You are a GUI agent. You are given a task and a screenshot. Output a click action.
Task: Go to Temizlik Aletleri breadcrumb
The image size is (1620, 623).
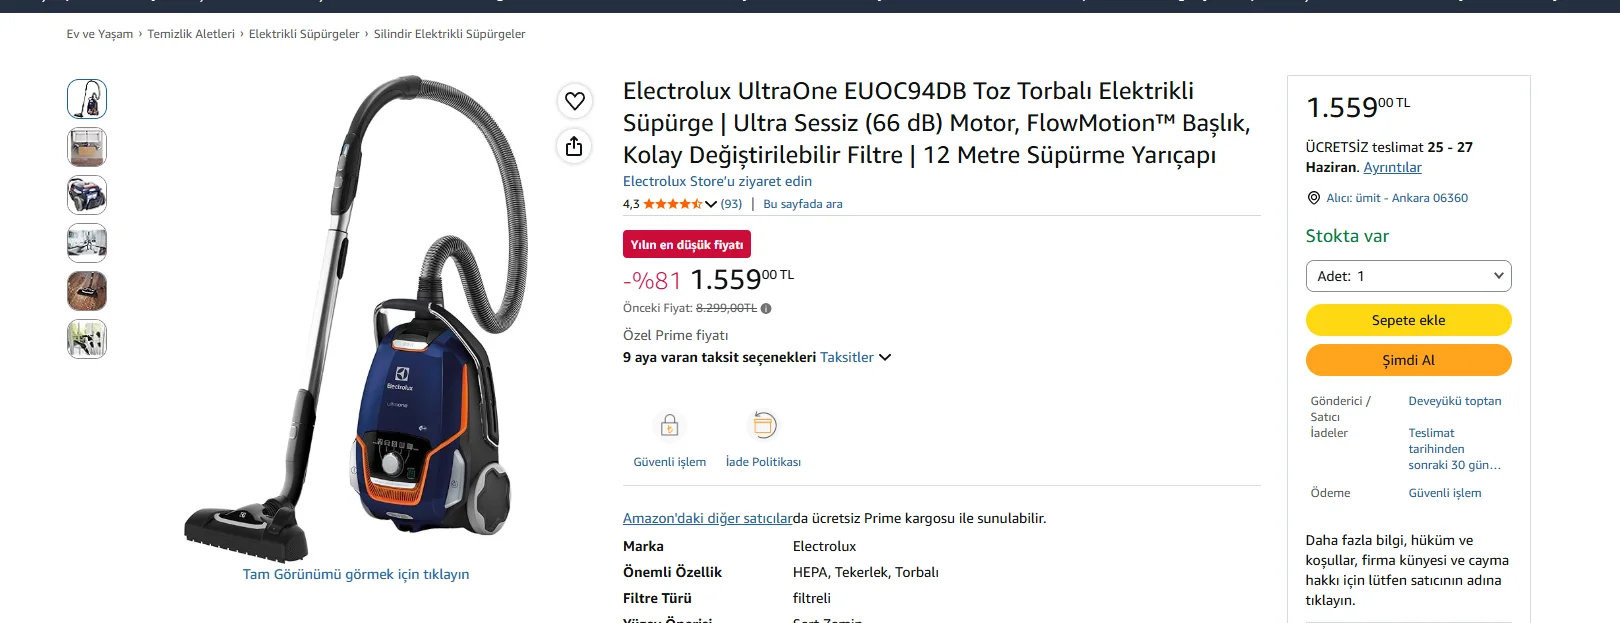tap(191, 34)
